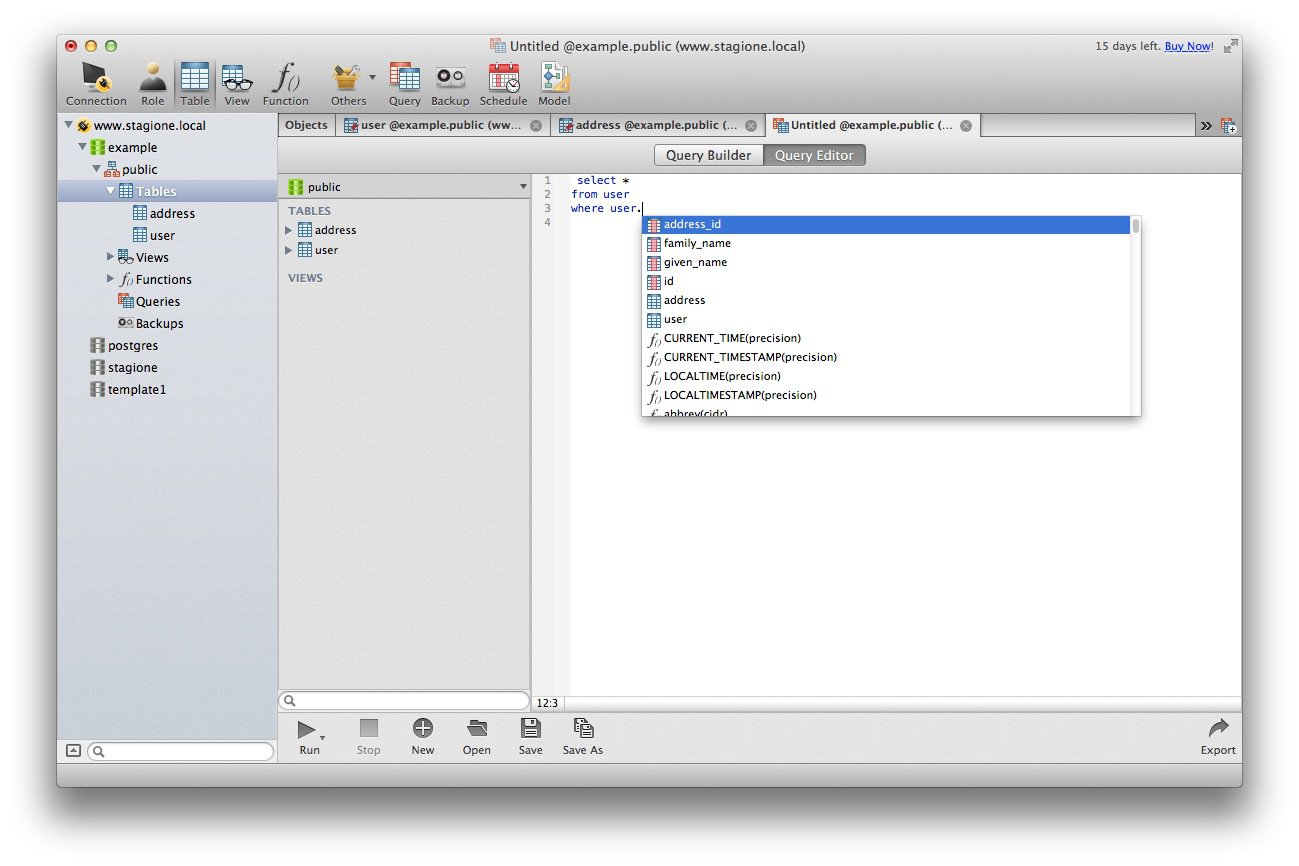Viewport: 1299px width, 866px height.
Task: Expand address in the TABLES list
Action: point(289,230)
